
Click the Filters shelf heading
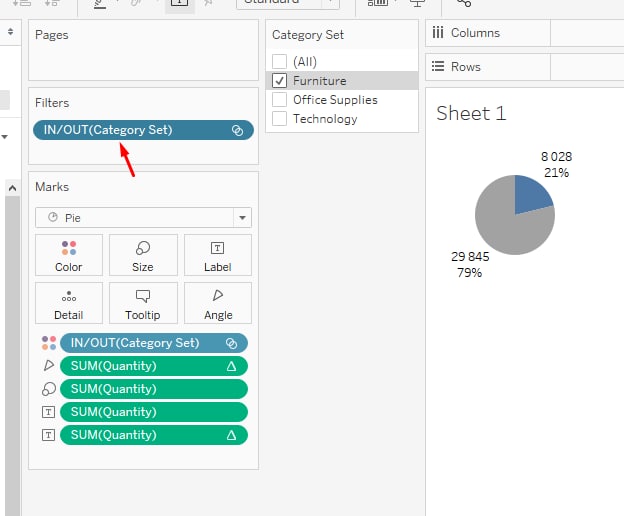pyautogui.click(x=52, y=103)
